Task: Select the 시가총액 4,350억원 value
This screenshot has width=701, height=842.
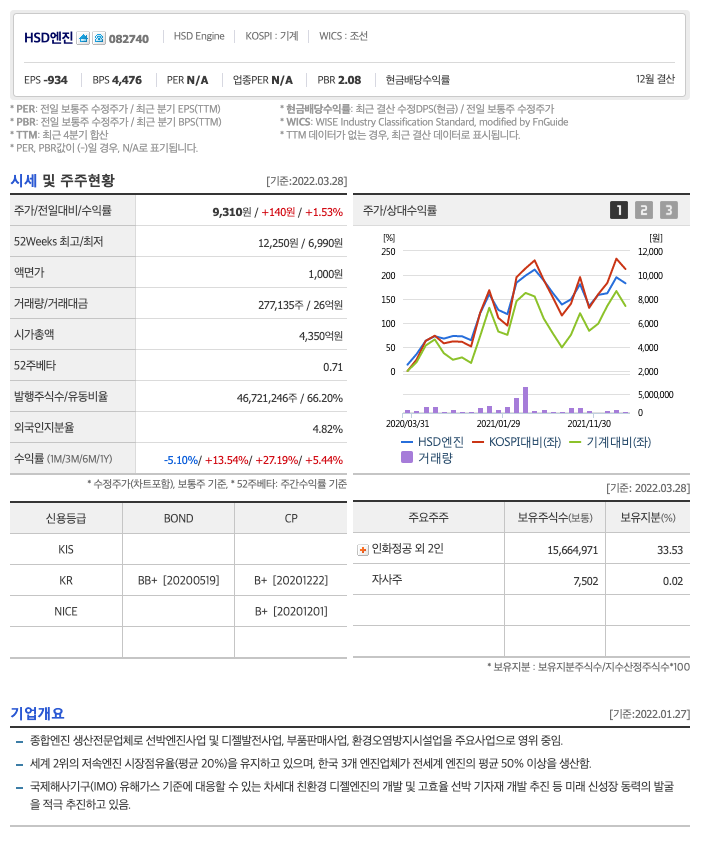Action: click(x=321, y=336)
